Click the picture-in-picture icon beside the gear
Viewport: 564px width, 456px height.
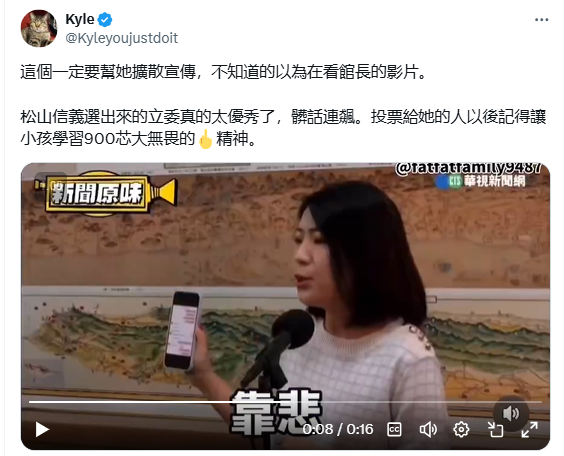pyautogui.click(x=495, y=429)
